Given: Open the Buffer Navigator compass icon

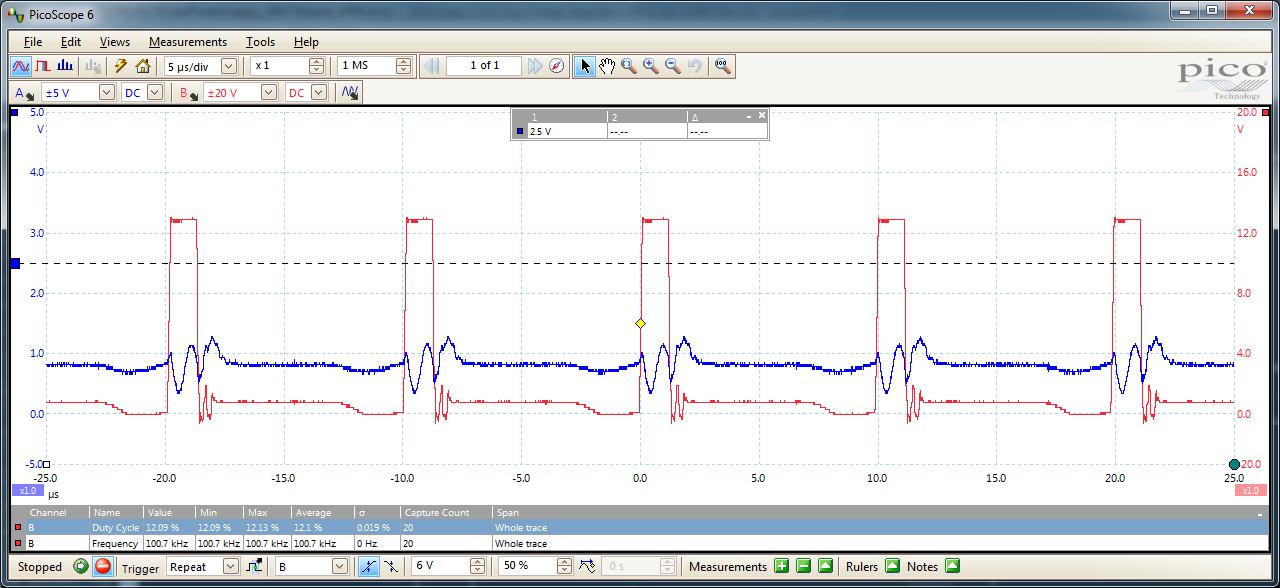Looking at the screenshot, I should coord(557,66).
